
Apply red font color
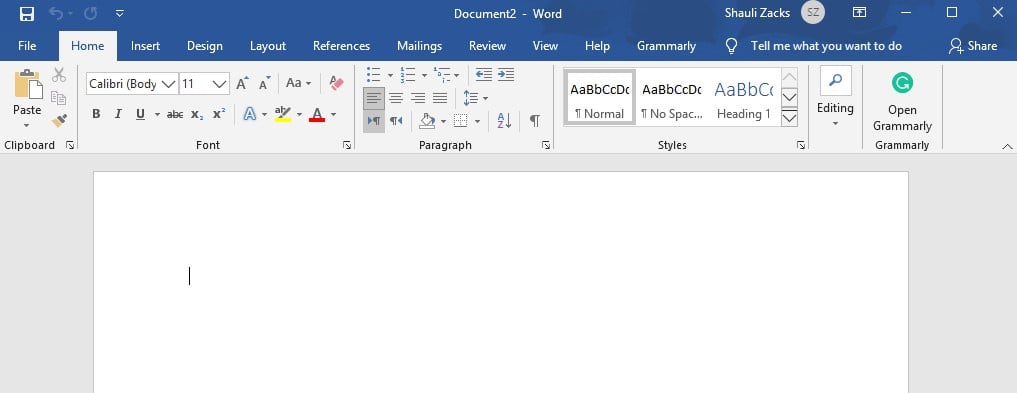tap(317, 114)
